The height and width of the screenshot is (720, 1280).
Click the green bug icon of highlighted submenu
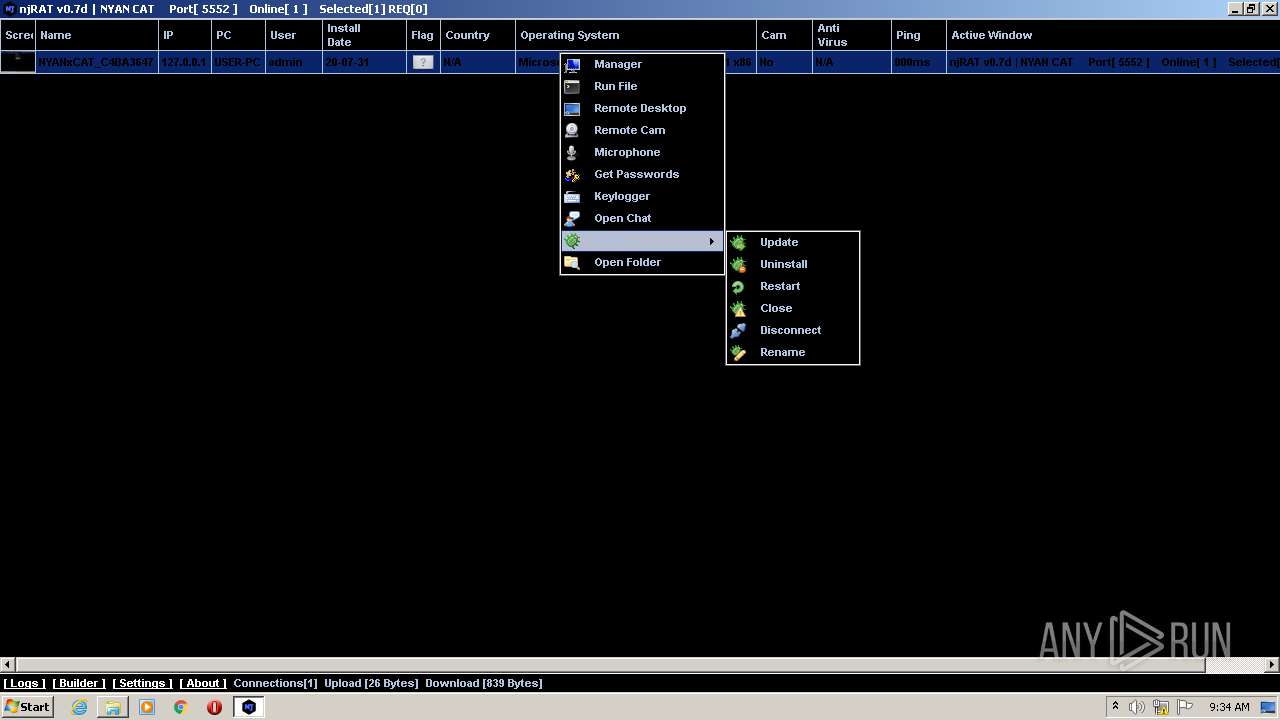click(x=572, y=241)
